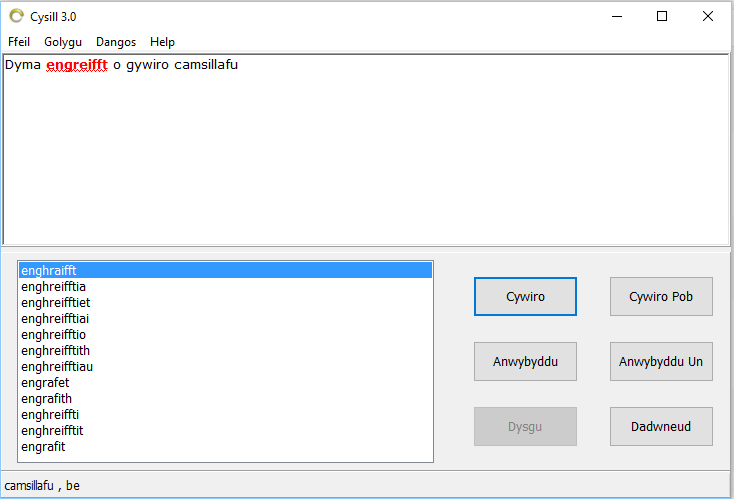The width and height of the screenshot is (734, 499).
Task: Select suggestion 'engrafith'
Action: (x=225, y=398)
